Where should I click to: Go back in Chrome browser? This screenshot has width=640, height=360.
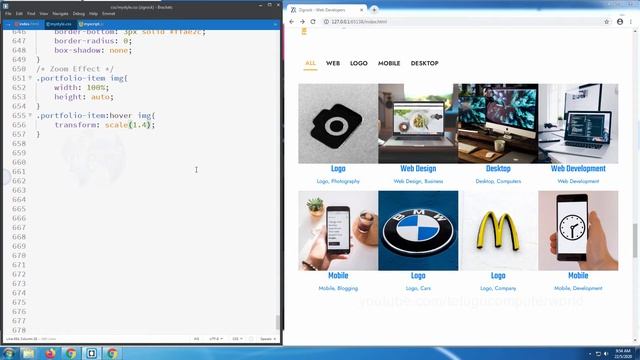point(291,22)
